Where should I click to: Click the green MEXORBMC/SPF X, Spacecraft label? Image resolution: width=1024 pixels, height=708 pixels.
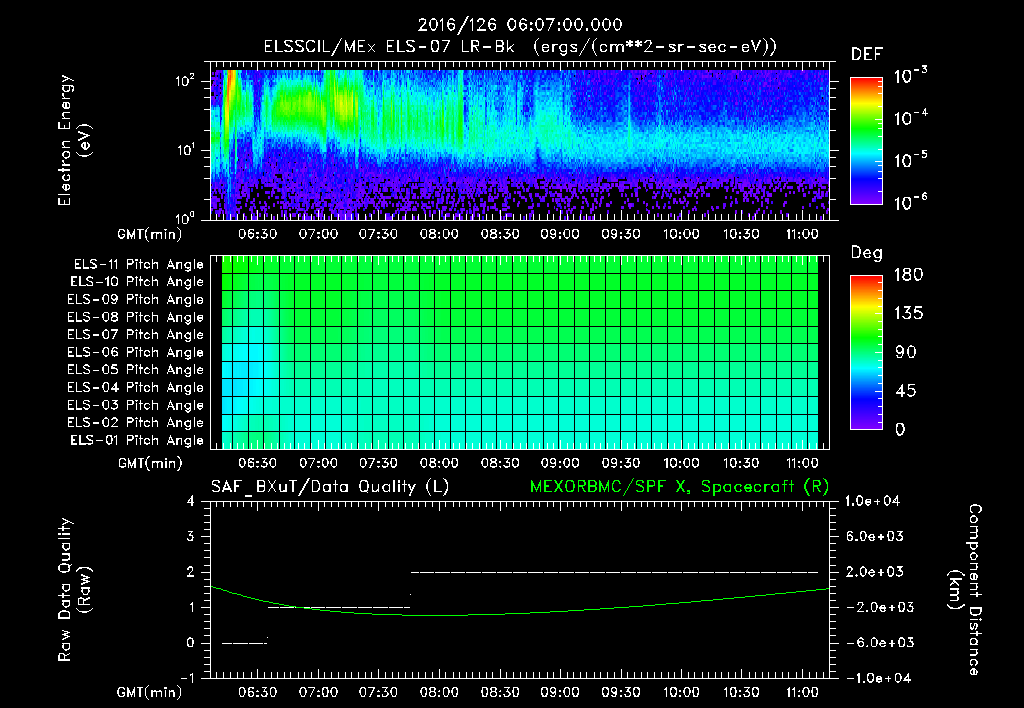(679, 487)
